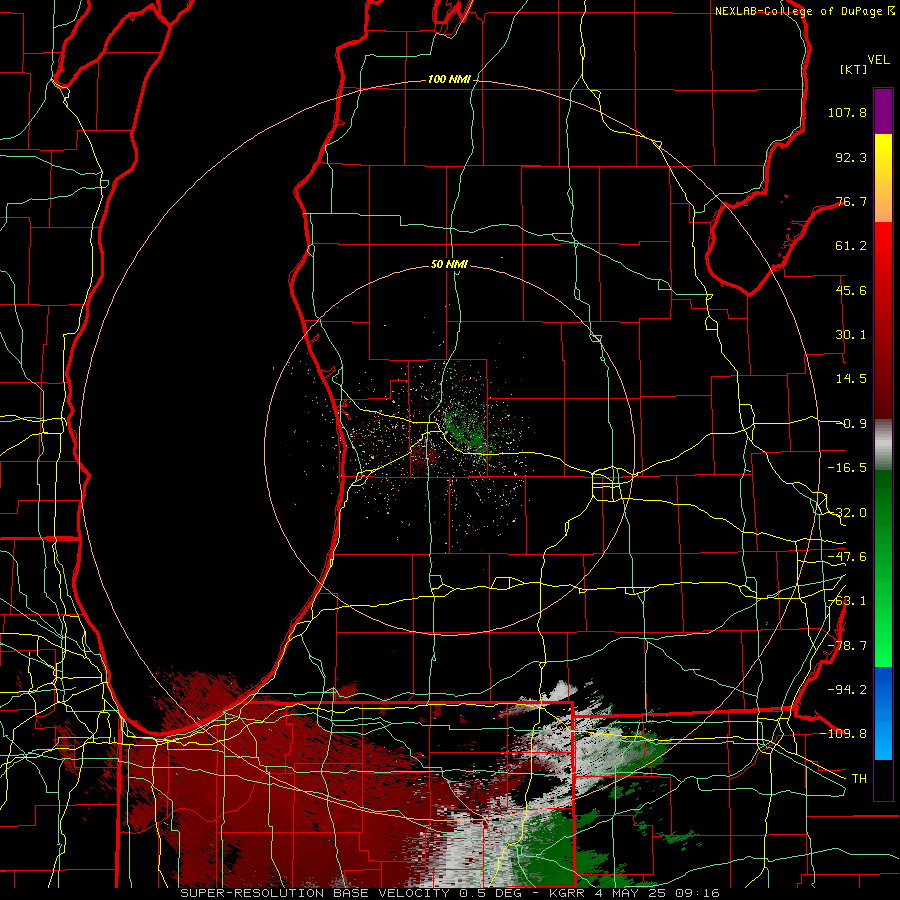Click the blue segment of velocity color bar

[x=883, y=713]
